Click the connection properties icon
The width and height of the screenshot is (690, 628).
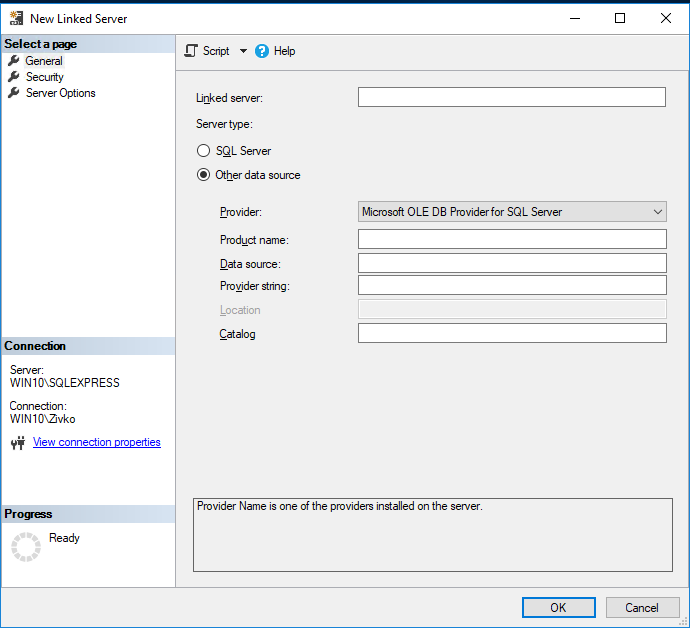pyautogui.click(x=17, y=443)
